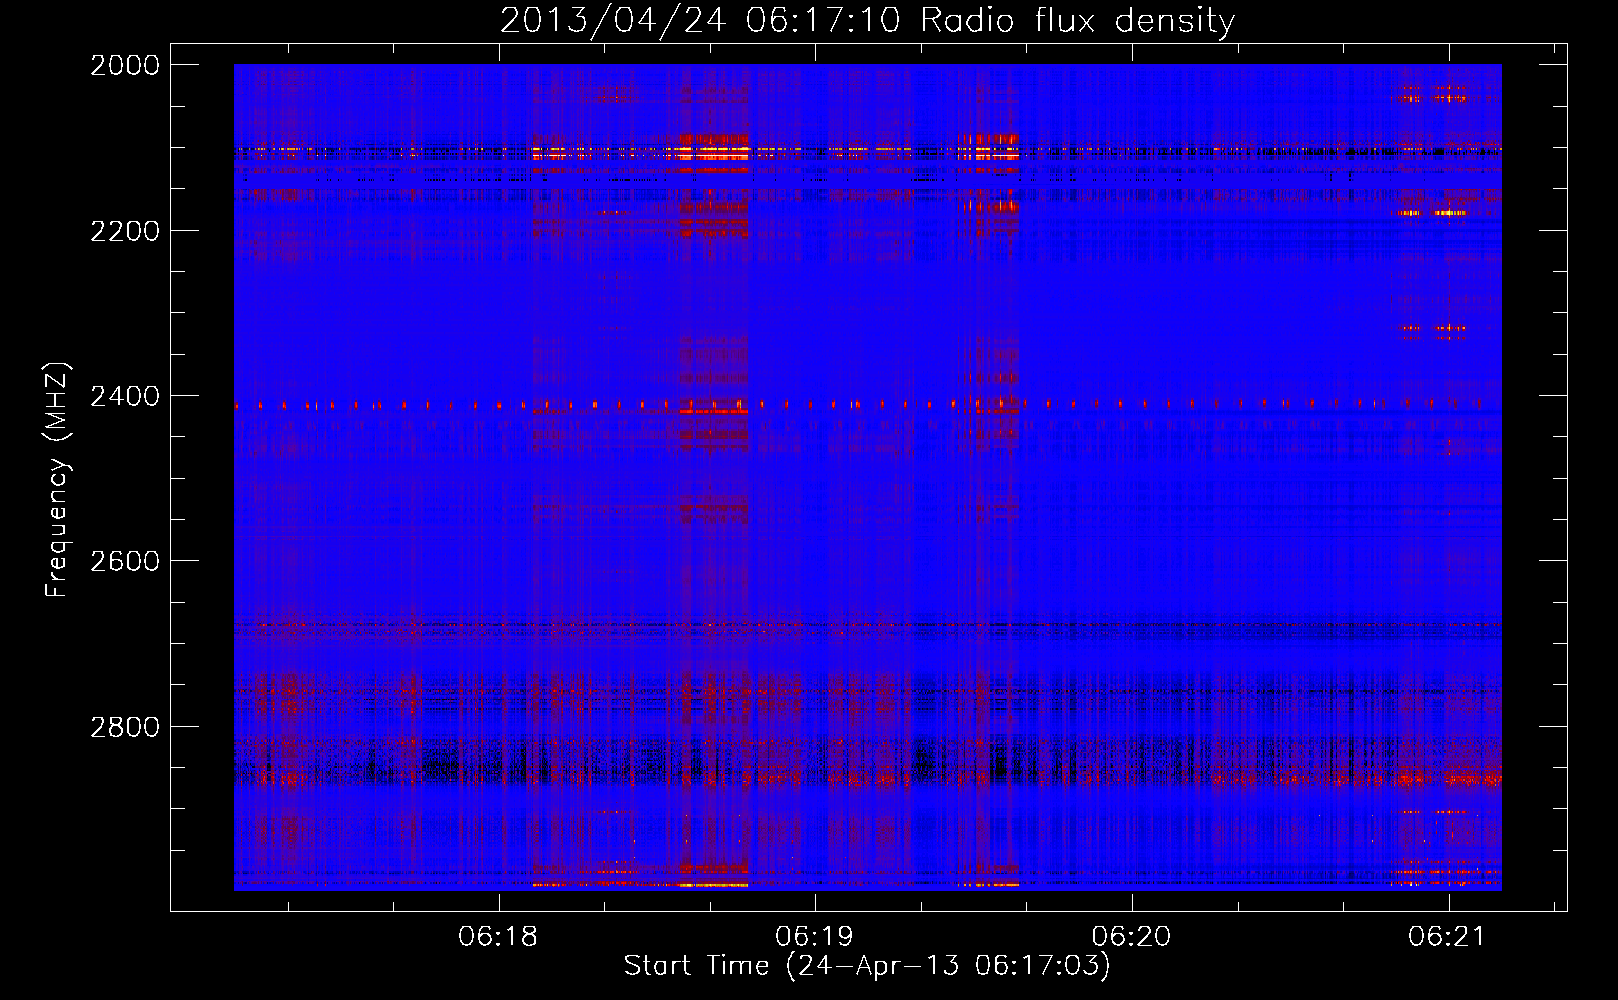Screen dimensions: 1618x1000
Task: Click the 06:18 time tick label
Action: (498, 936)
